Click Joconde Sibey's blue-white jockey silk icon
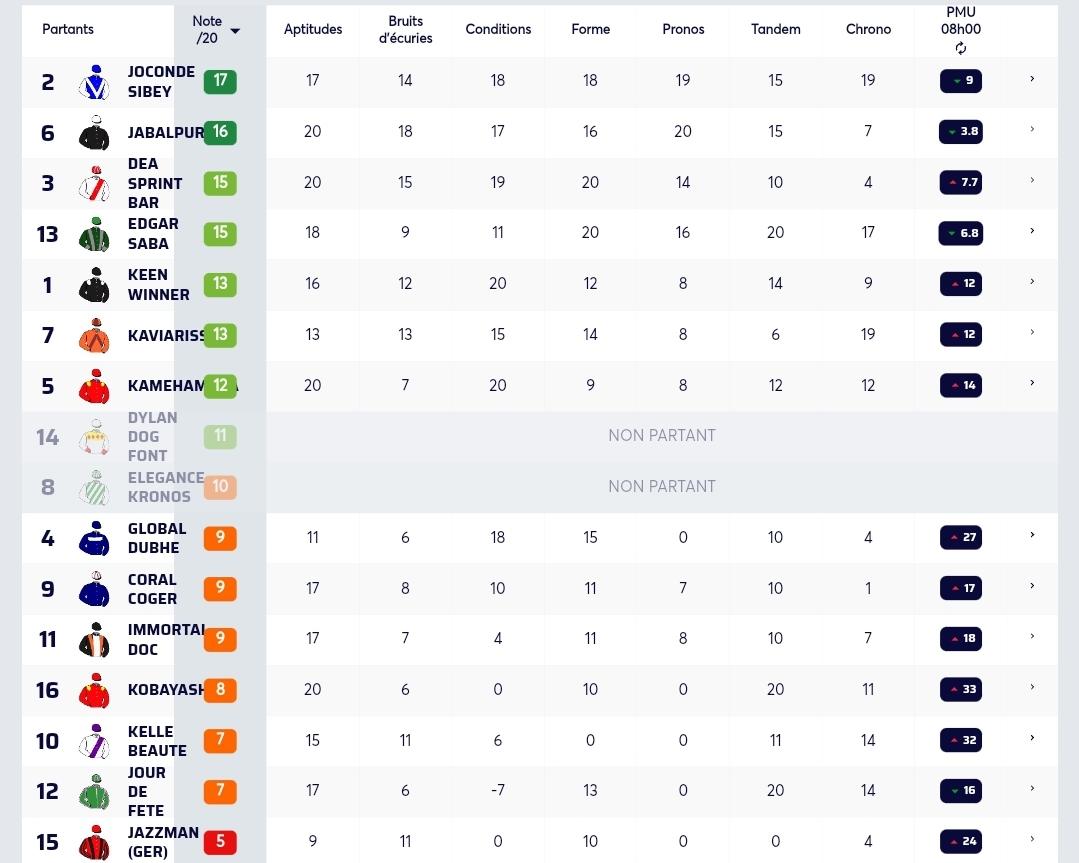1079x863 pixels. 95,82
